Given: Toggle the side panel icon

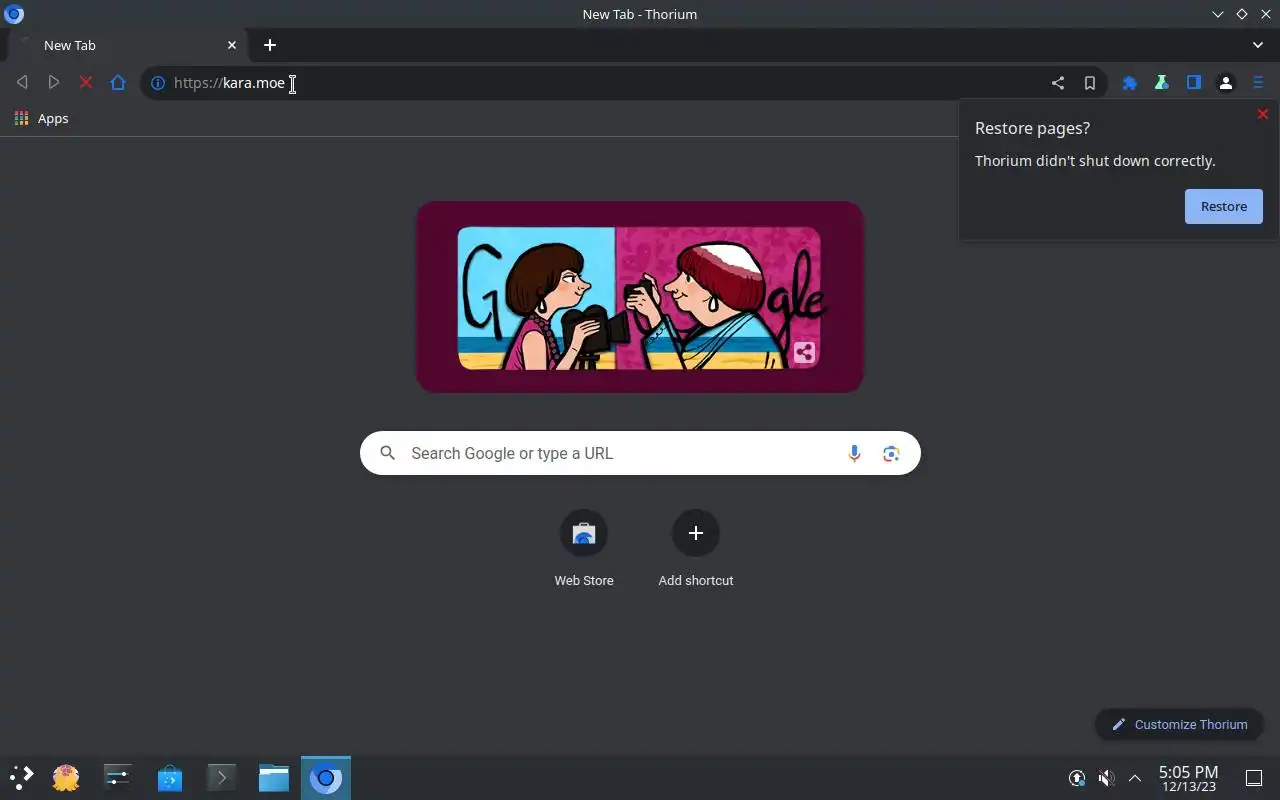Looking at the screenshot, I should tap(1194, 83).
